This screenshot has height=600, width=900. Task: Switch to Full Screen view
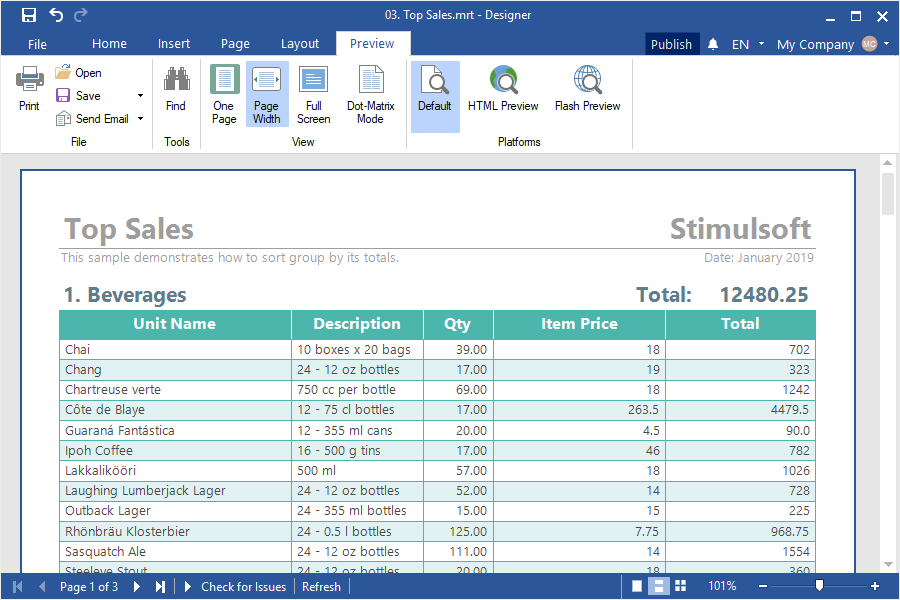click(313, 94)
